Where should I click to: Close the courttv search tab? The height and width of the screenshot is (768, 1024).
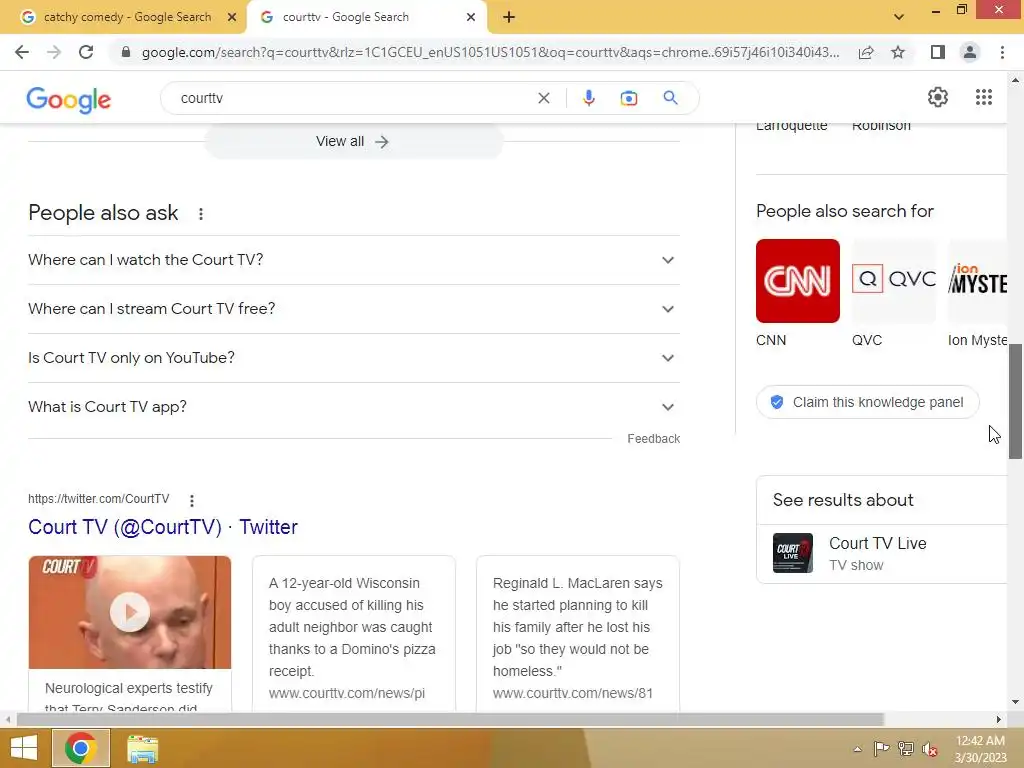471,17
